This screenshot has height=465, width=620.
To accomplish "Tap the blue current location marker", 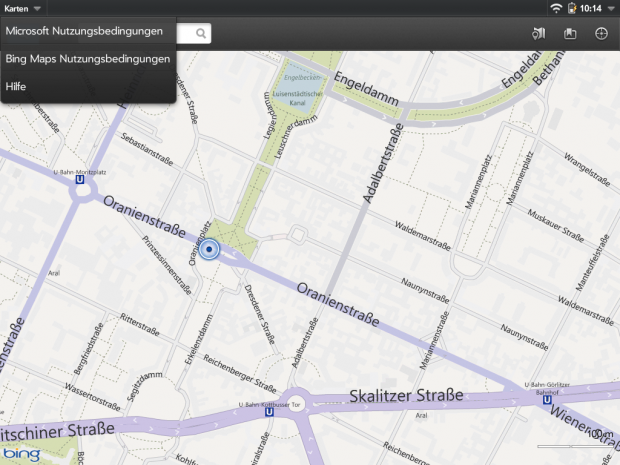I will [209, 249].
